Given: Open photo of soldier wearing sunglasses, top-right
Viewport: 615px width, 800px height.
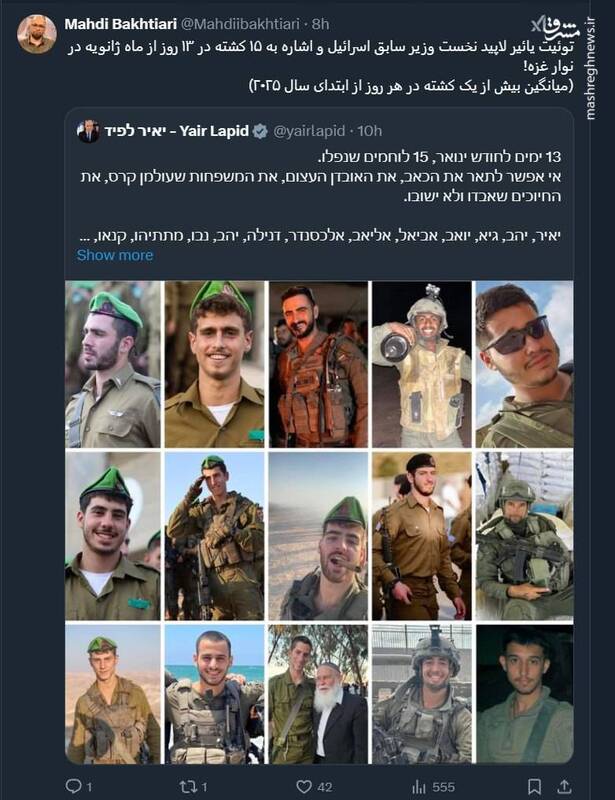Looking at the screenshot, I should tap(523, 364).
